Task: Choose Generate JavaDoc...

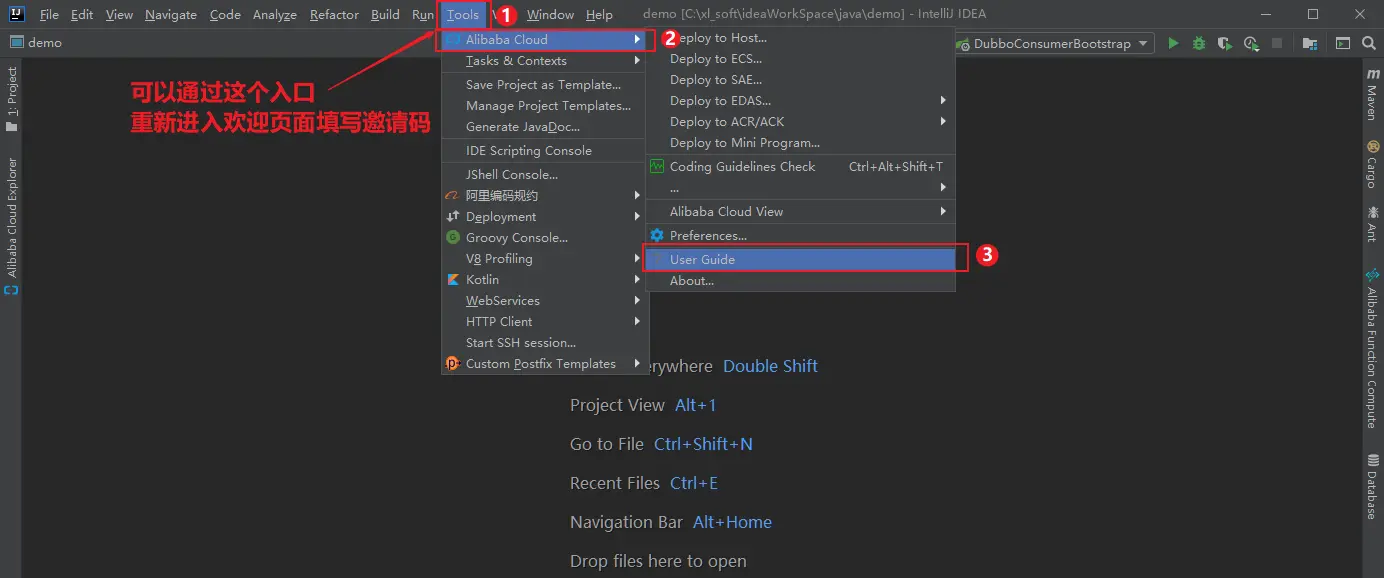Action: coord(545,127)
